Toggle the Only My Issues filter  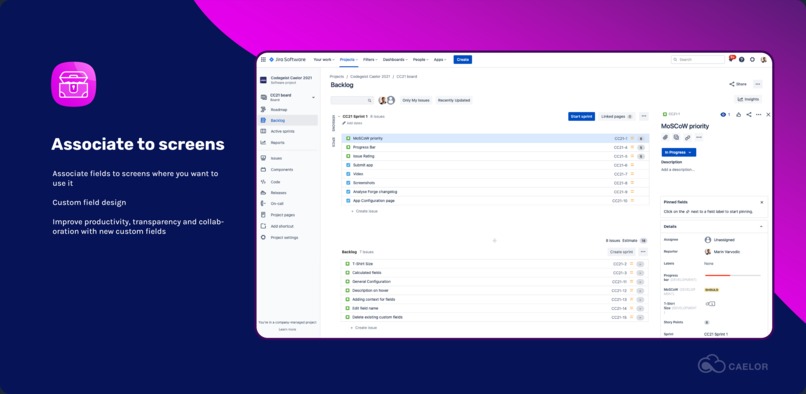(416, 100)
